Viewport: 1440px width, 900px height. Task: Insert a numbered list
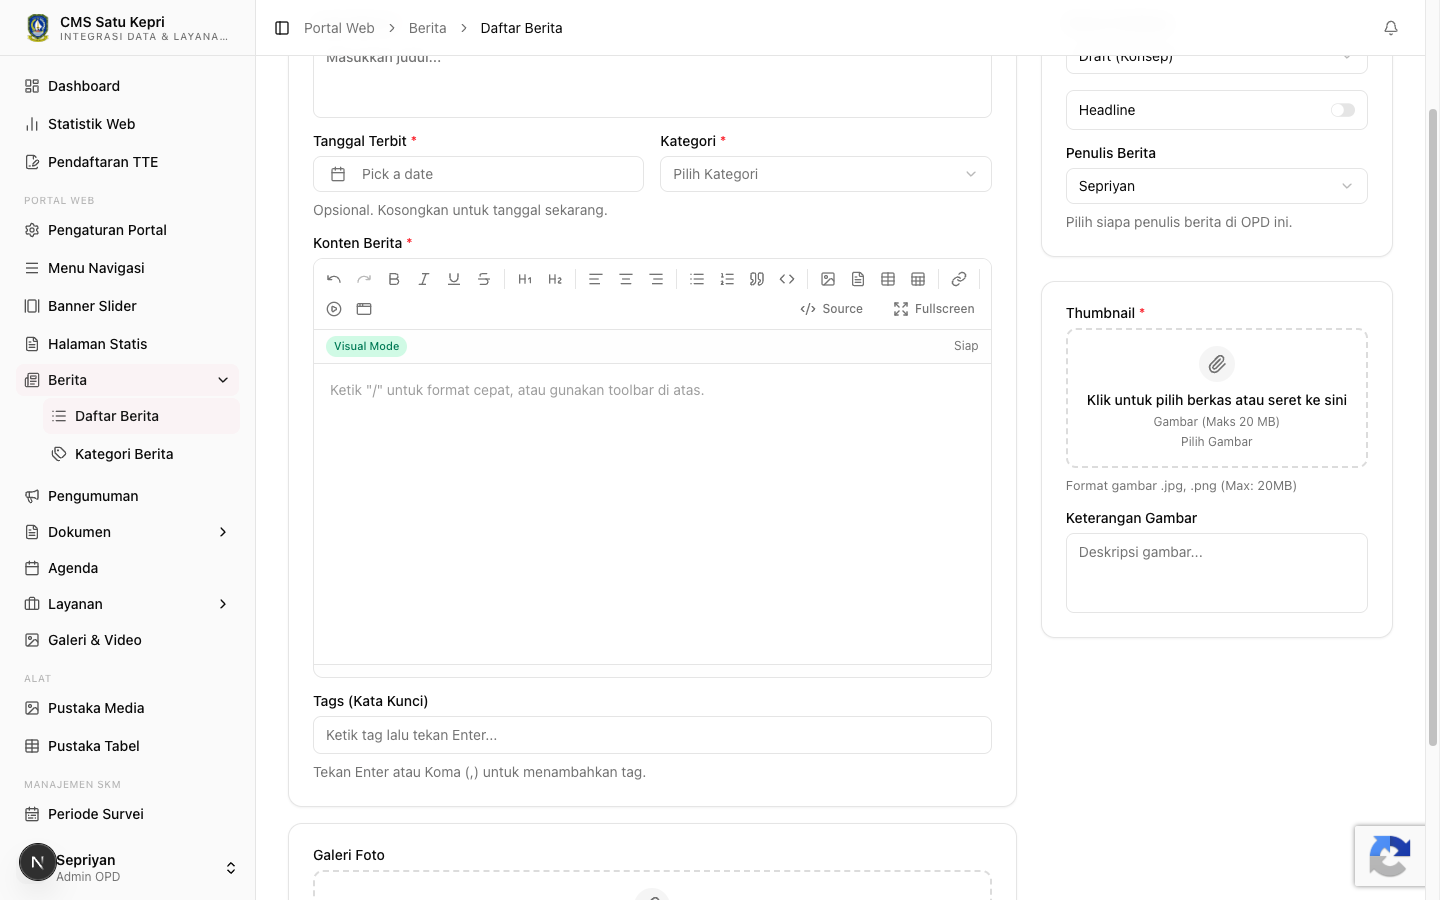coord(727,279)
